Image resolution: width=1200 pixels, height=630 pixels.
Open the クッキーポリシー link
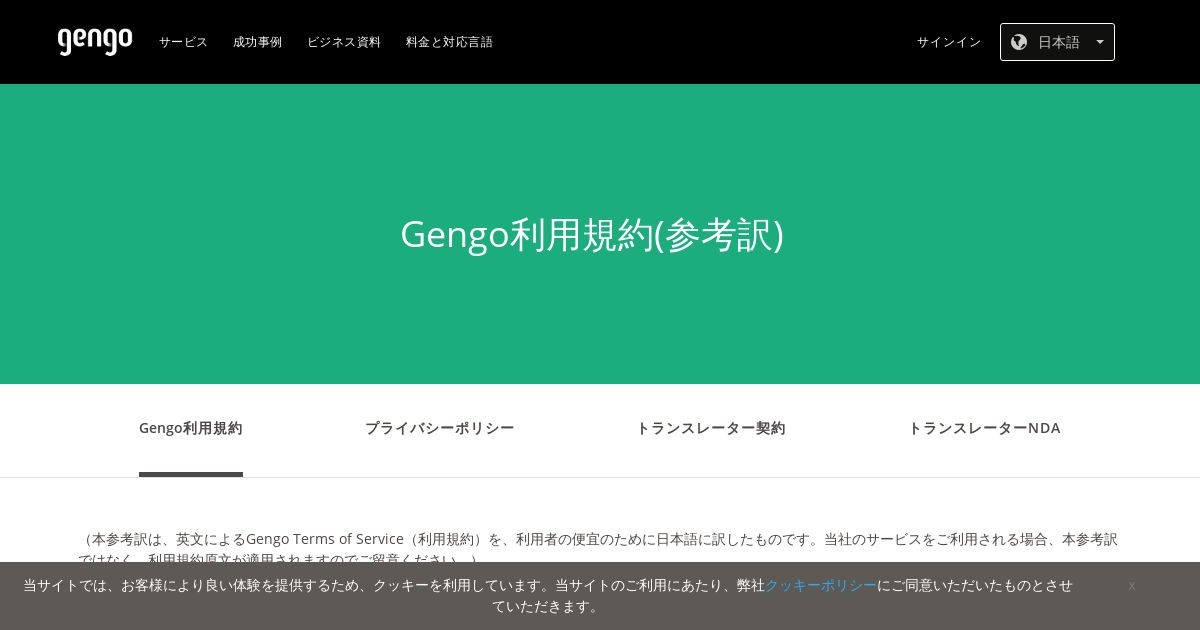(x=821, y=585)
